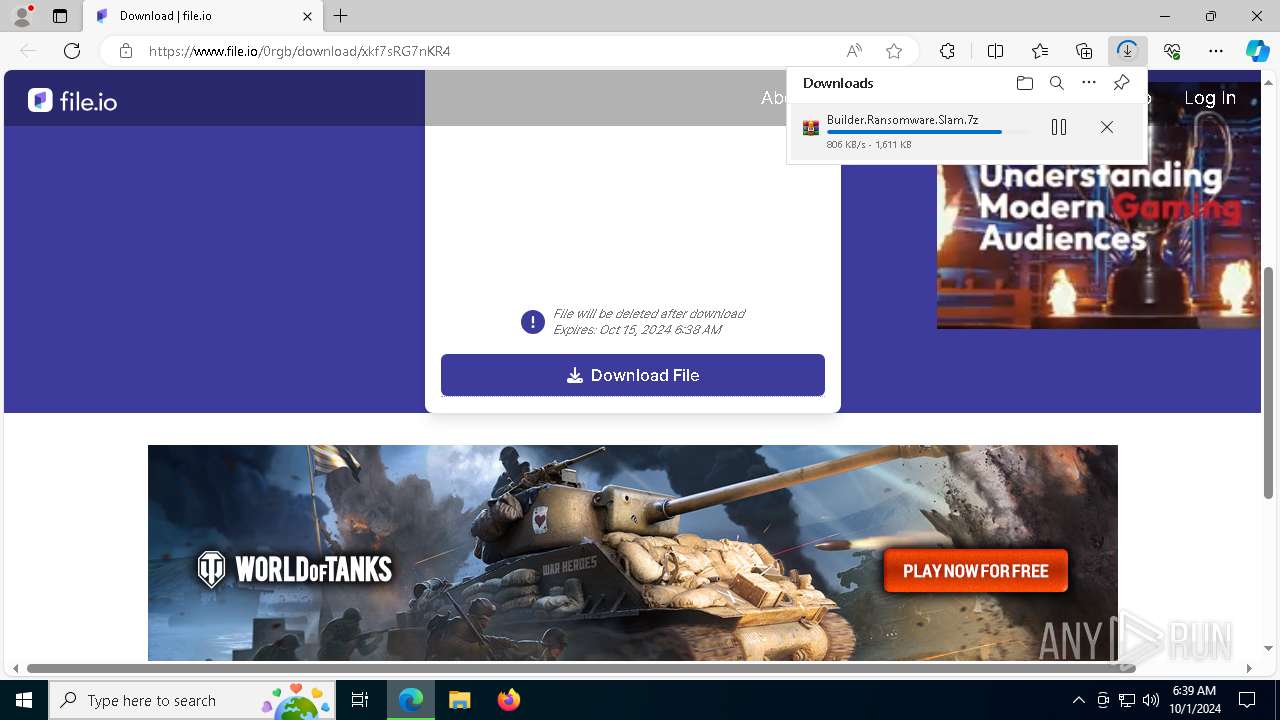Pause the Builder.Ransomware.Slam.7z download
This screenshot has height=720, width=1280.
tap(1059, 127)
